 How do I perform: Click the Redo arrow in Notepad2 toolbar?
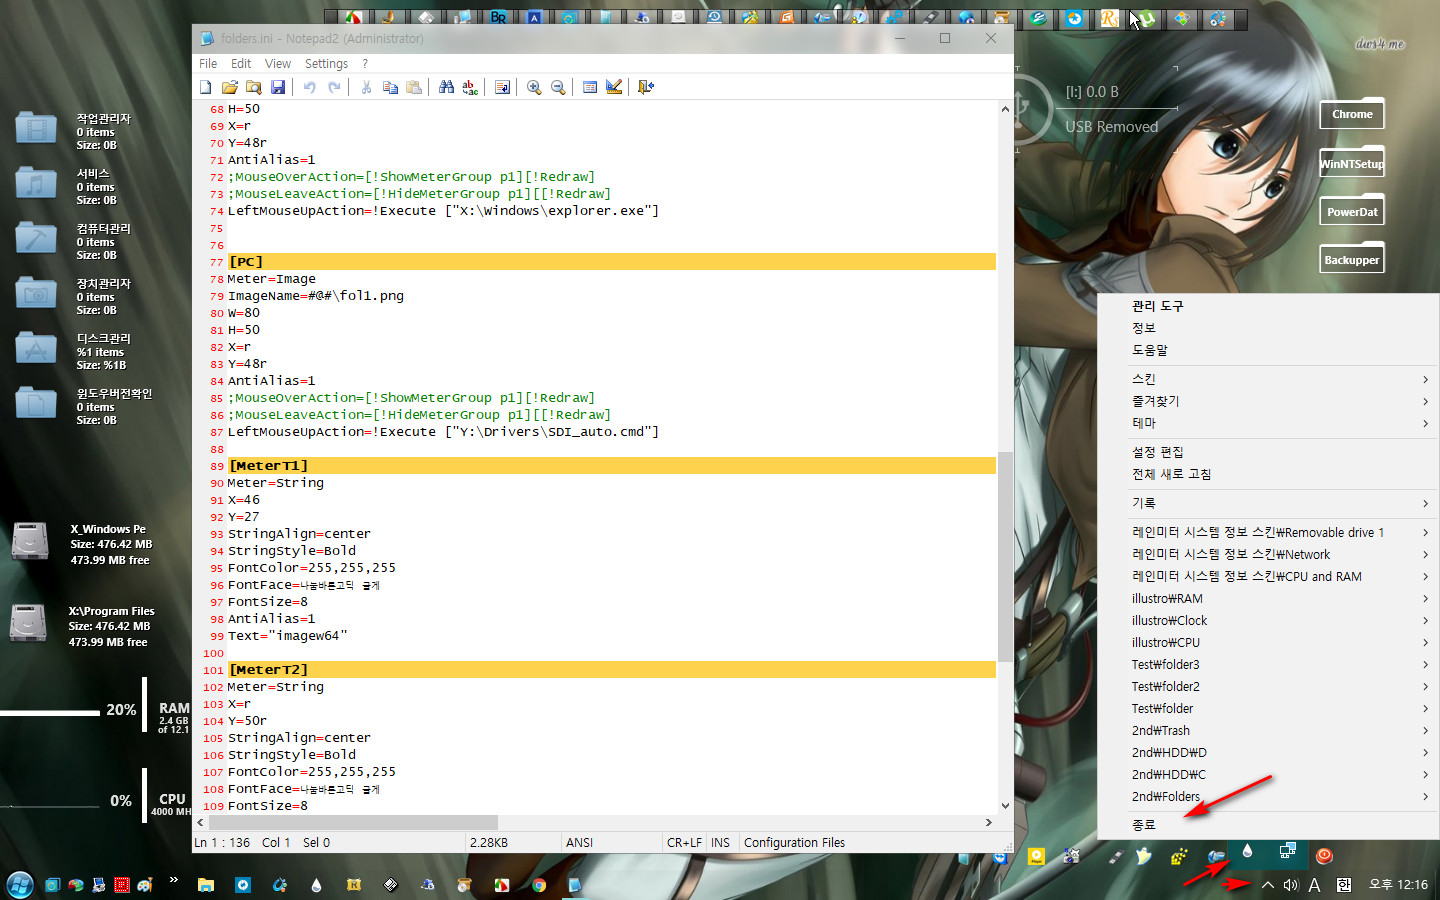pos(334,87)
